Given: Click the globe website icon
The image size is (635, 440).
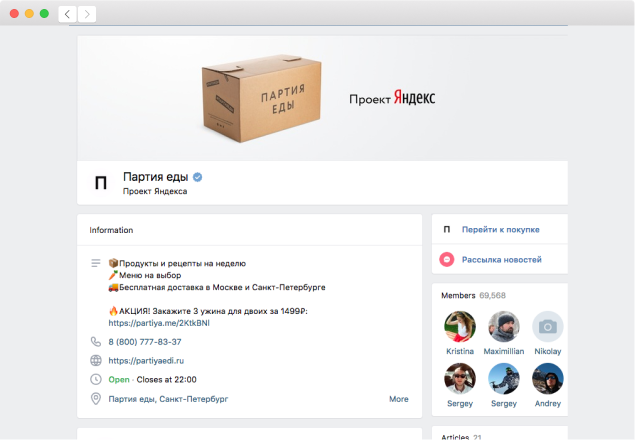Looking at the screenshot, I should (x=96, y=360).
